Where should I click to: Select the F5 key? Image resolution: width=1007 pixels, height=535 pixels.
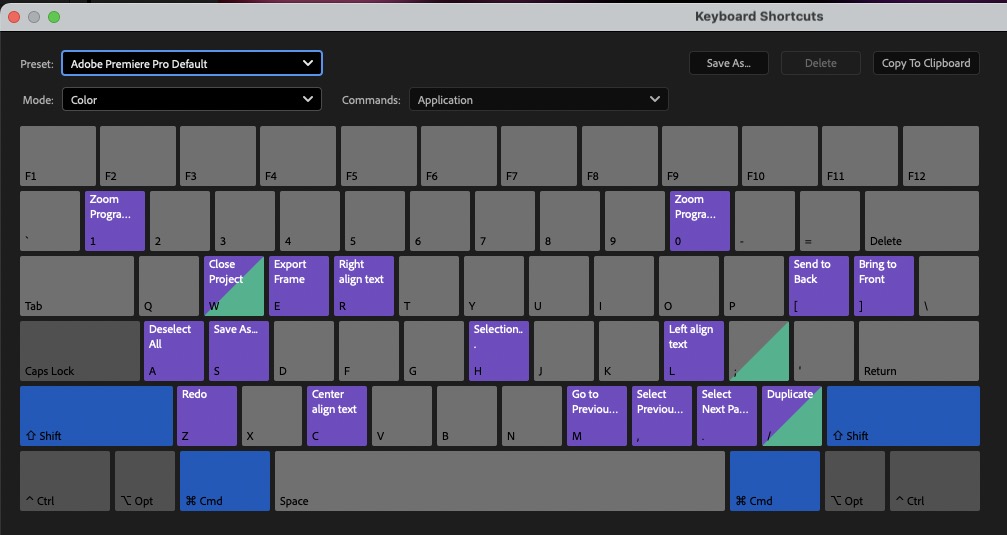click(x=378, y=156)
